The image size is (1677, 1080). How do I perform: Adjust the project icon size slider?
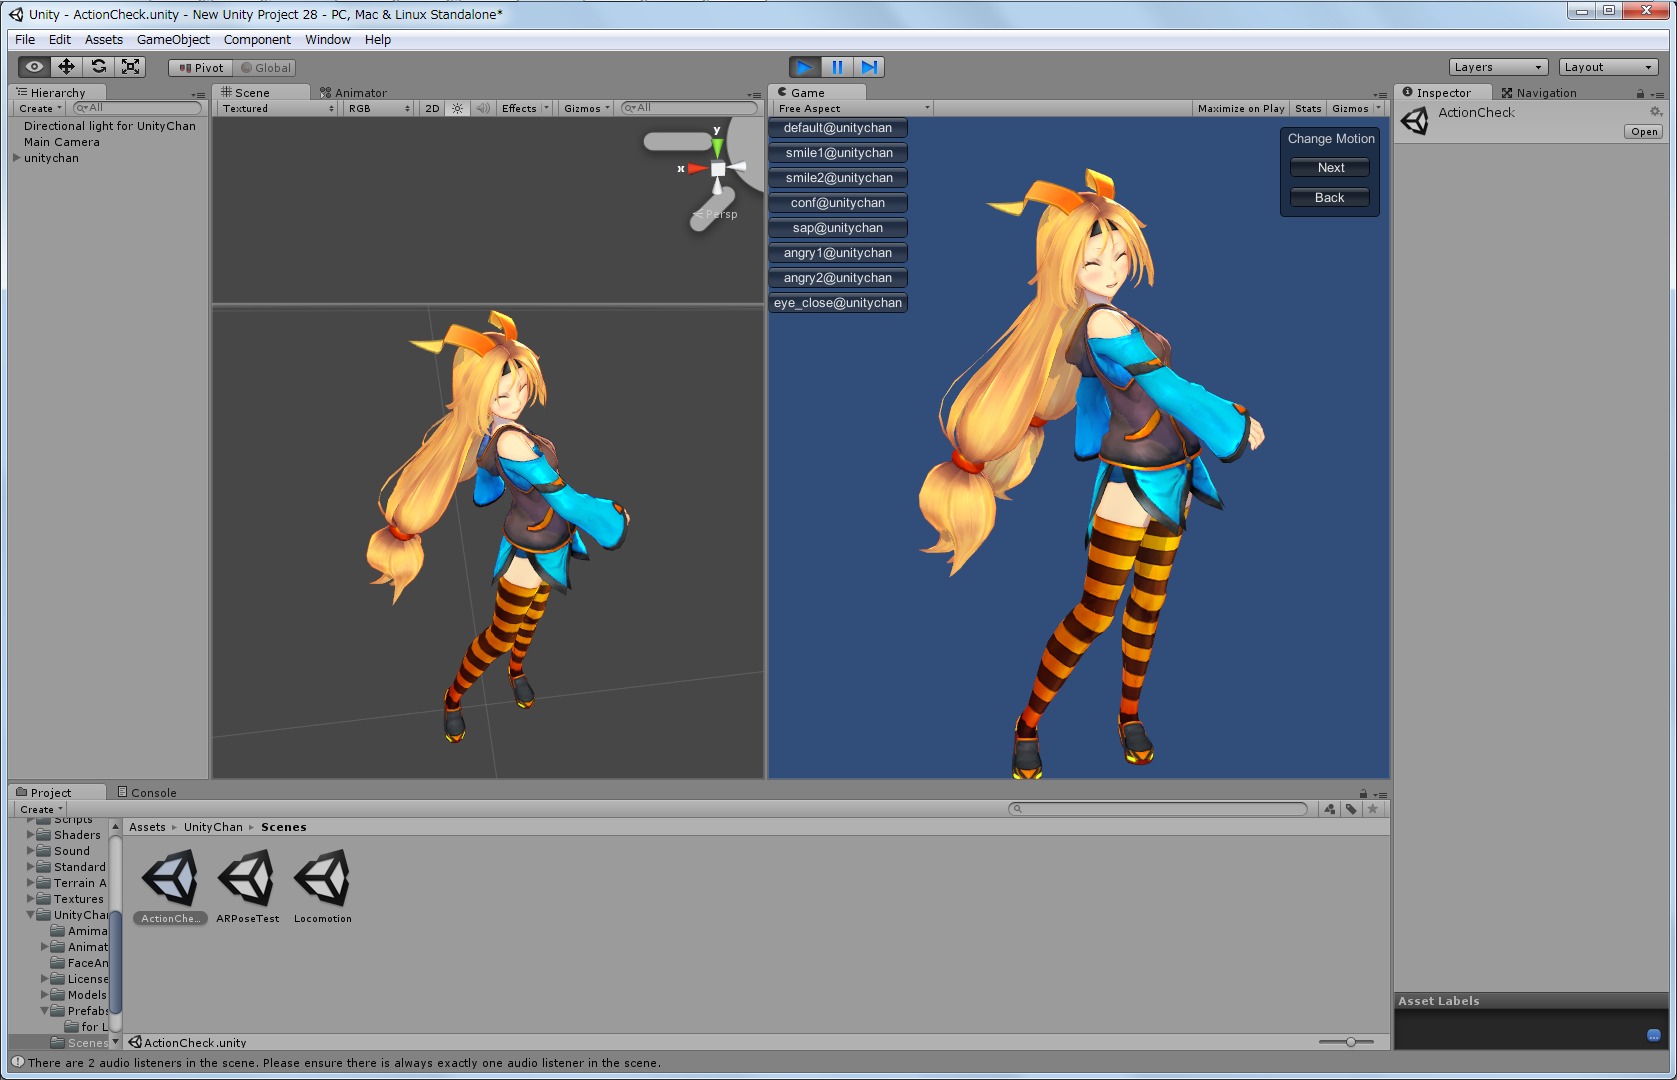point(1350,1042)
